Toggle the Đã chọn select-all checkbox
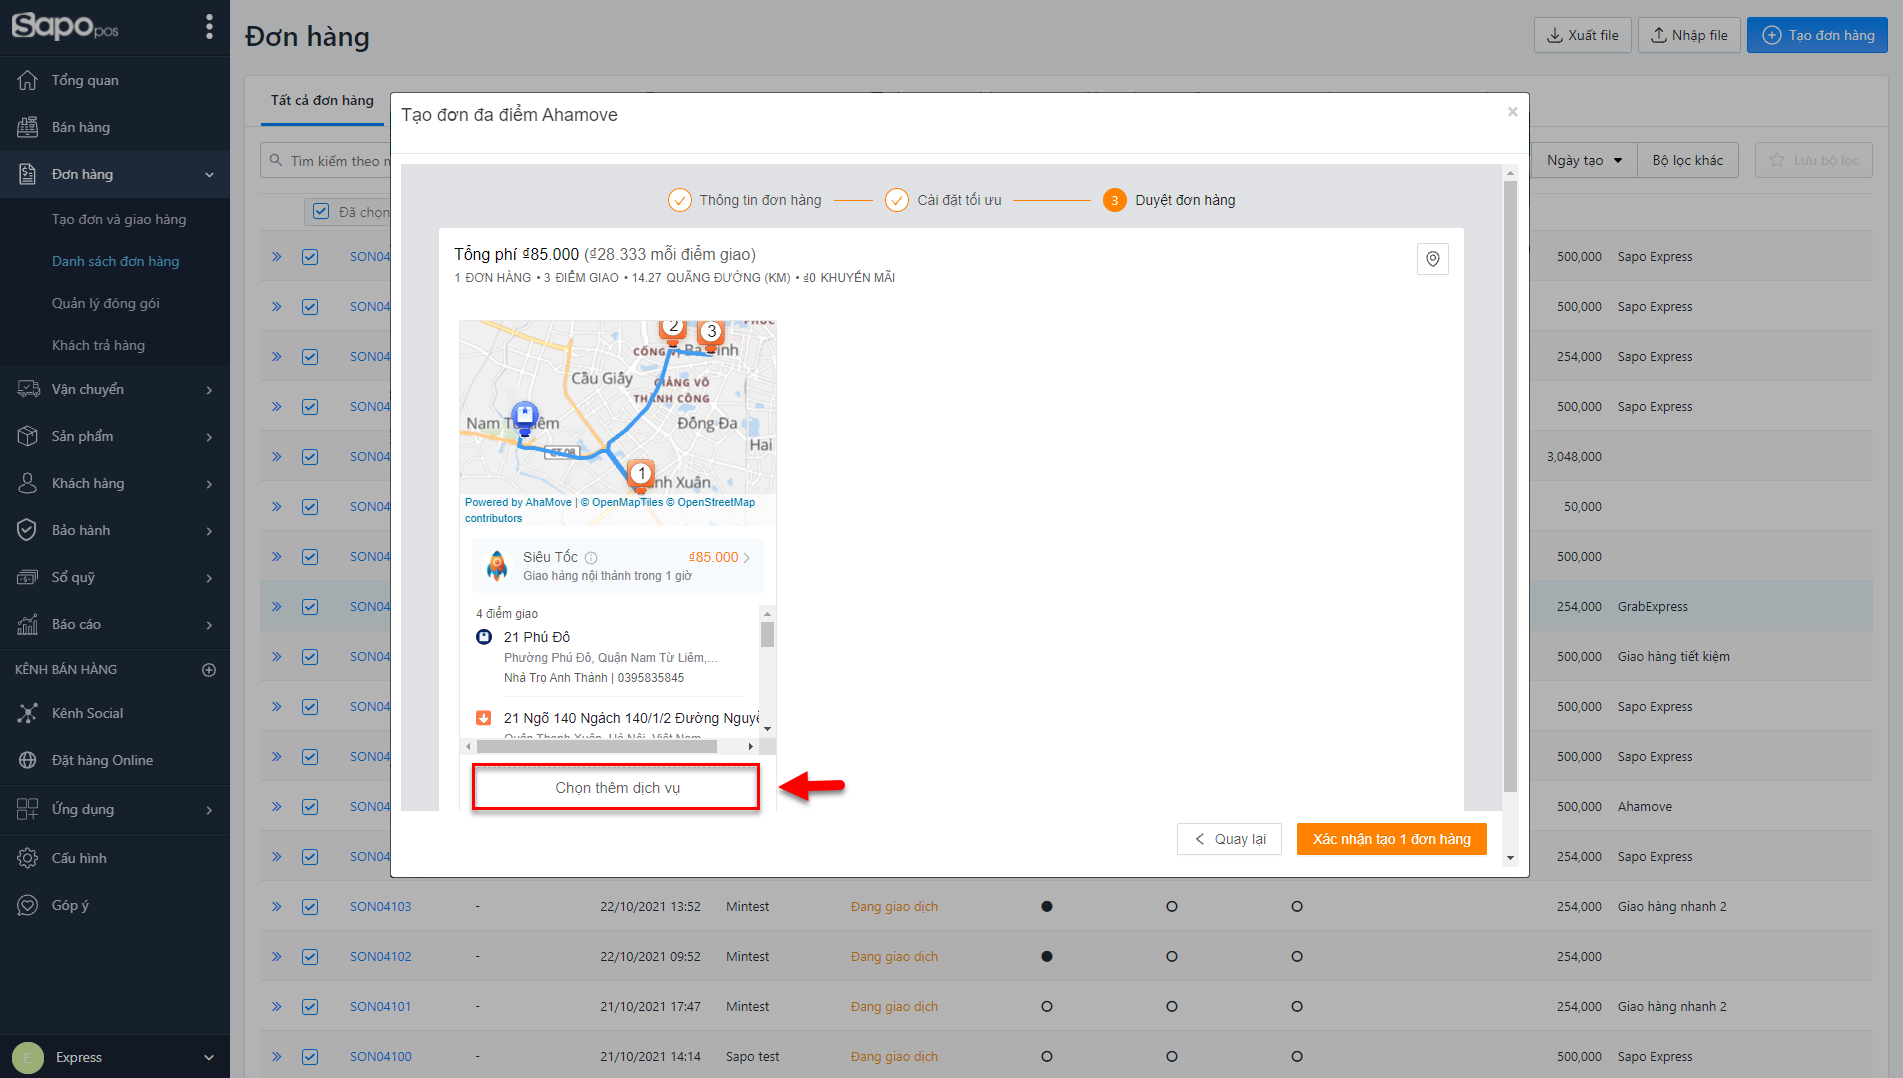 click(321, 211)
